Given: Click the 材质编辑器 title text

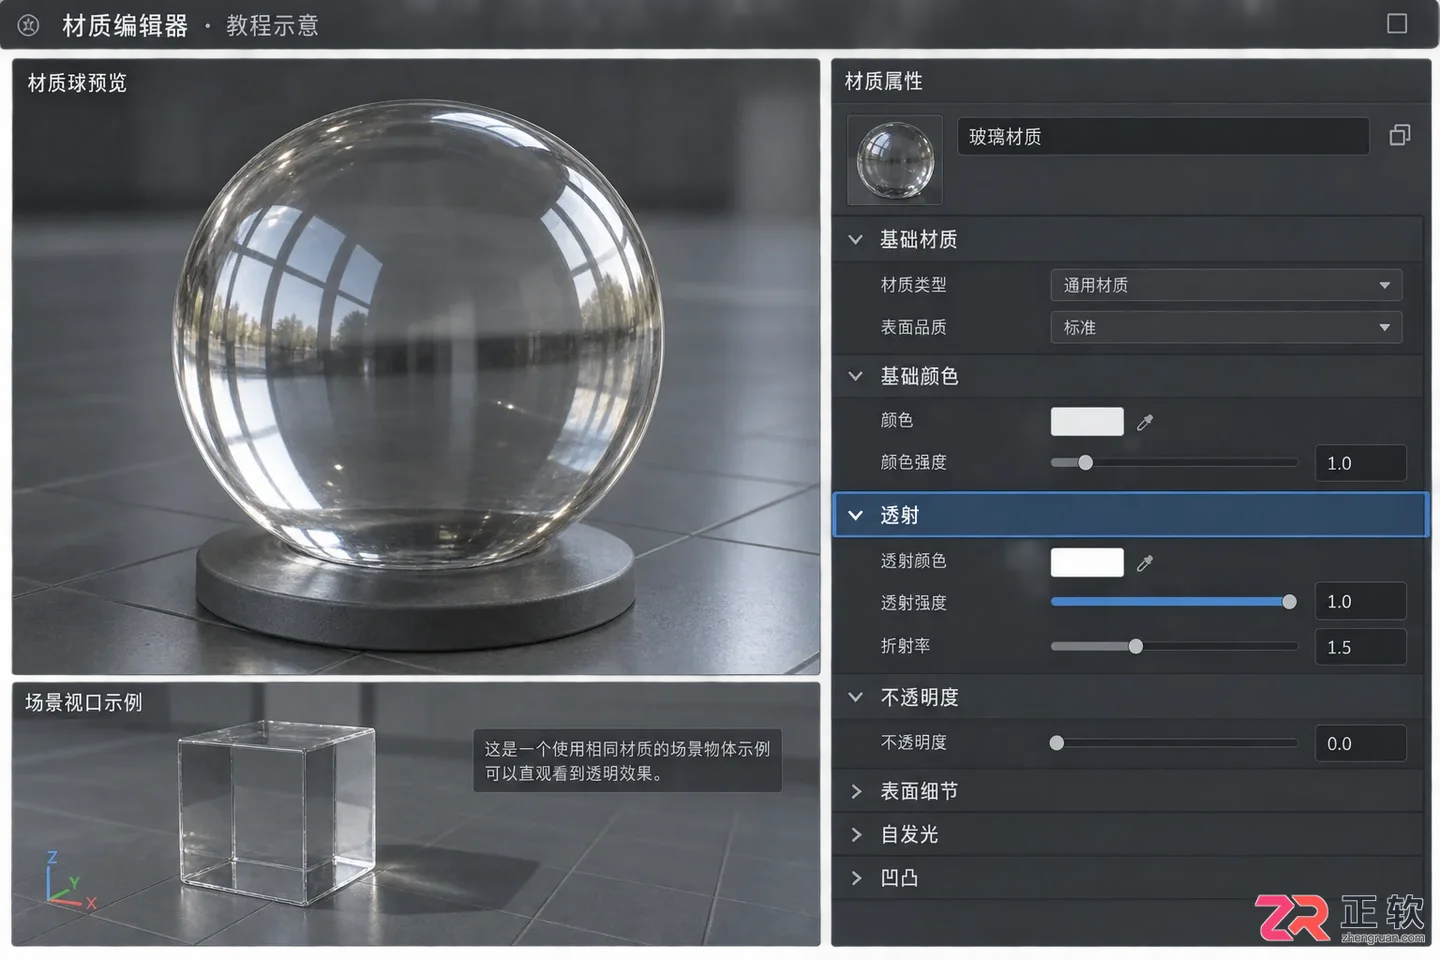Looking at the screenshot, I should 125,25.
